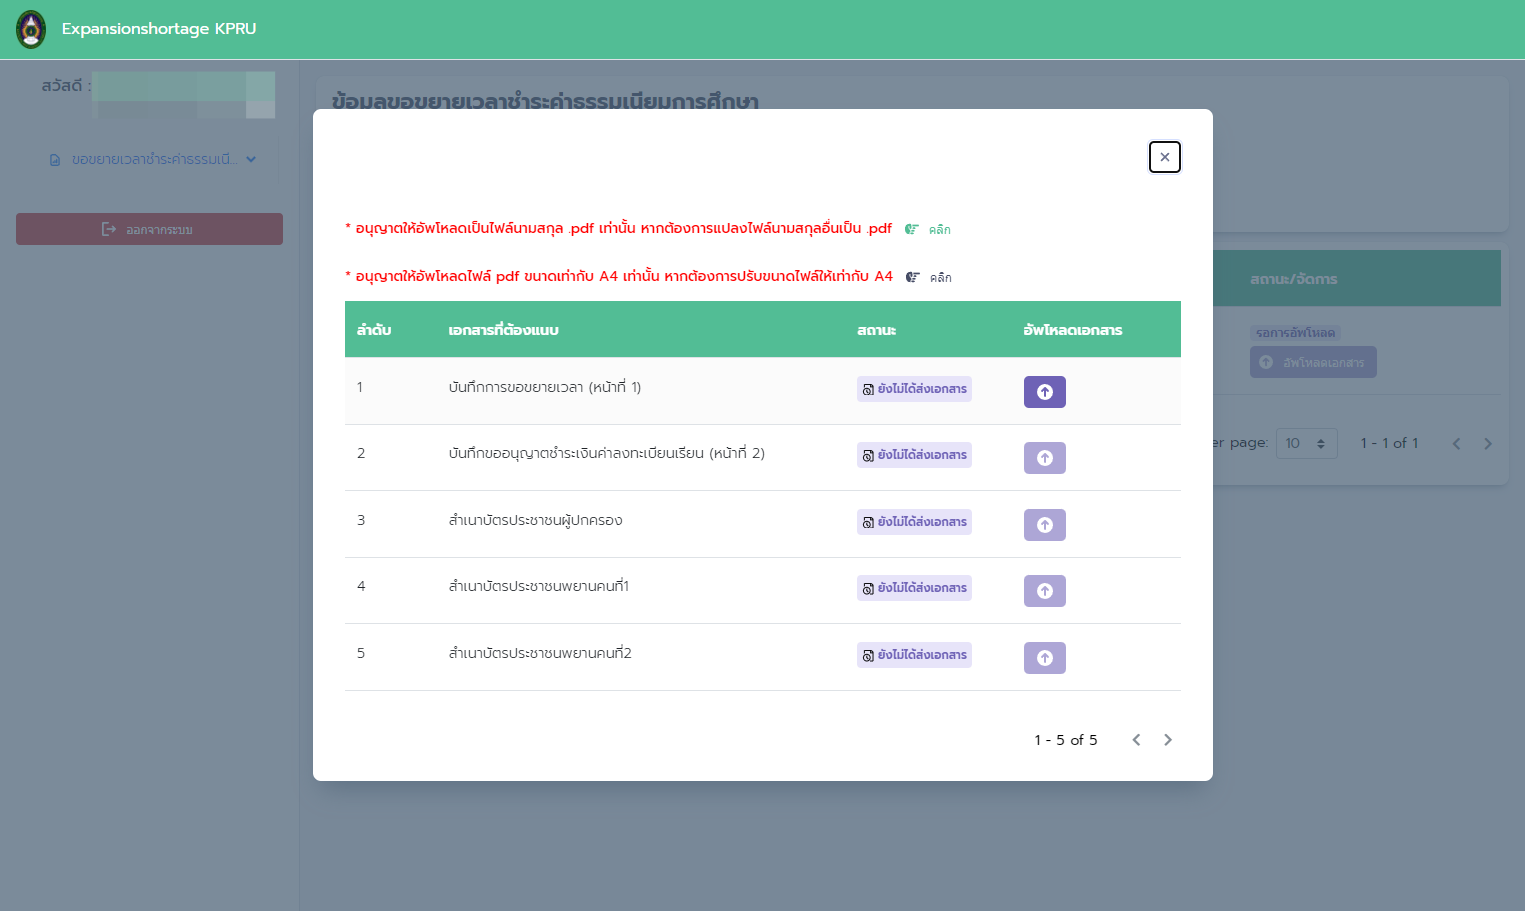Image resolution: width=1525 pixels, height=911 pixels.
Task: Close the upload documents dialog
Action: click(1165, 157)
